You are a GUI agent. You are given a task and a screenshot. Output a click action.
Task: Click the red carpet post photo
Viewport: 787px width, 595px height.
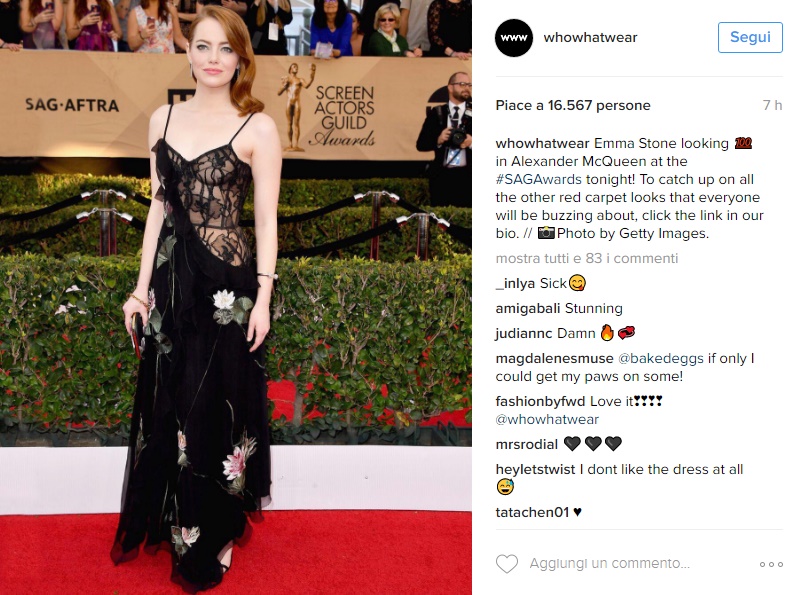click(x=236, y=297)
